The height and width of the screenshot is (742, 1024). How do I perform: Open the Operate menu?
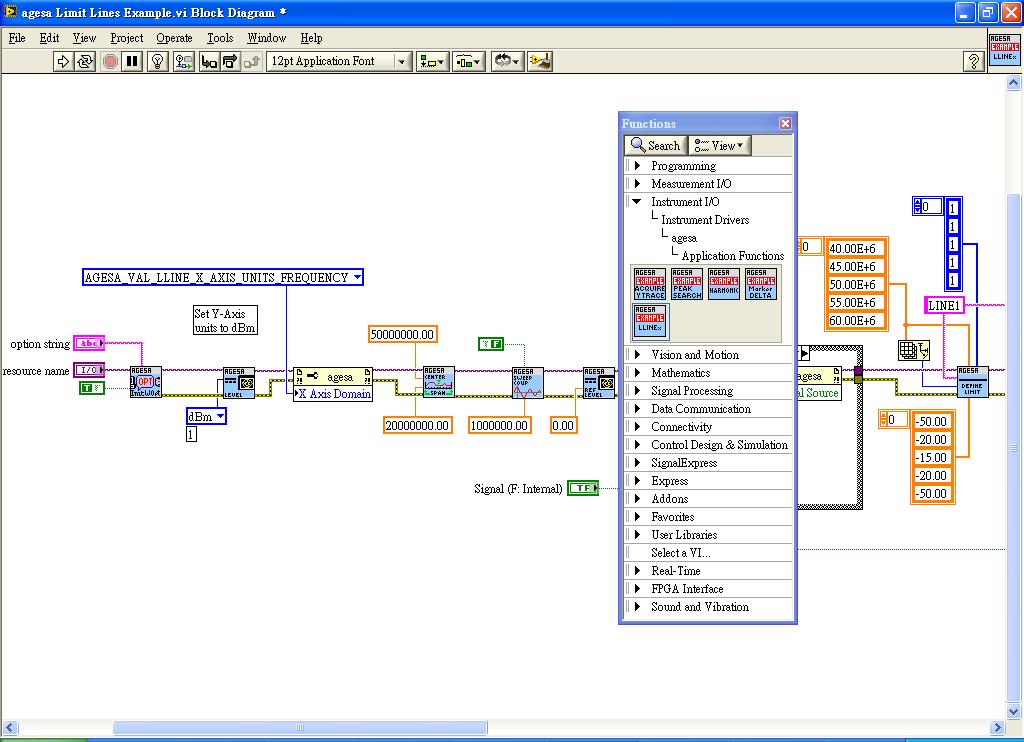[174, 38]
